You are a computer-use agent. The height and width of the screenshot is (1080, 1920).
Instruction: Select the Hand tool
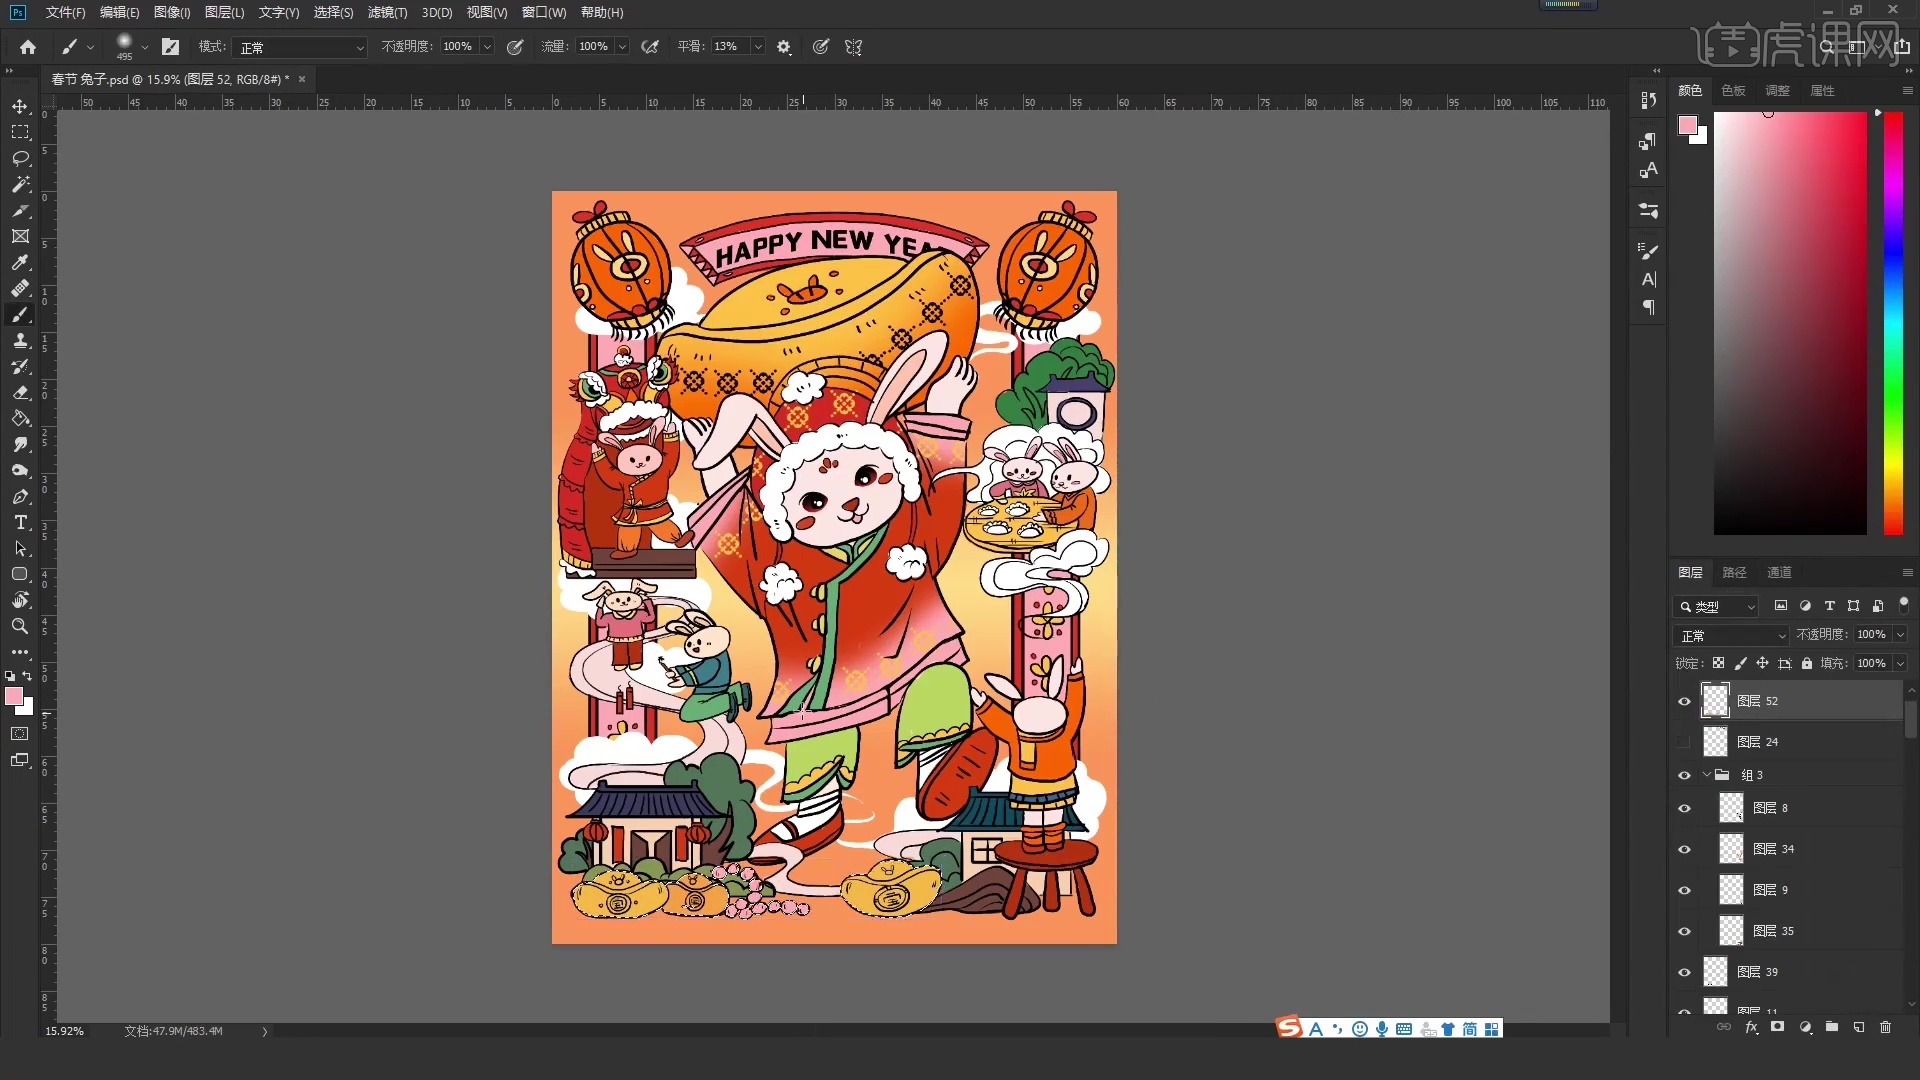[x=20, y=601]
